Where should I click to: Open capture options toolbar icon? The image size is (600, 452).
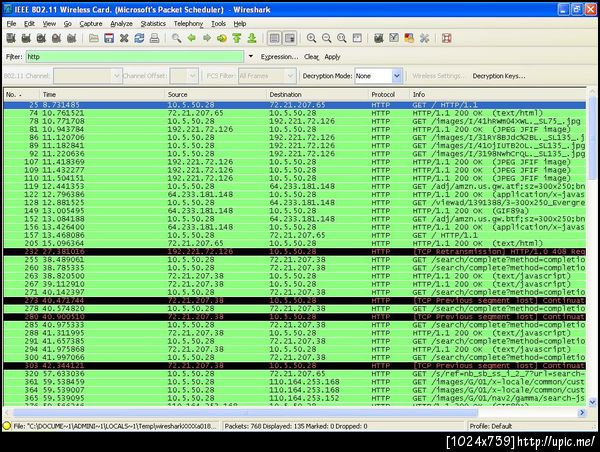pyautogui.click(x=26, y=38)
